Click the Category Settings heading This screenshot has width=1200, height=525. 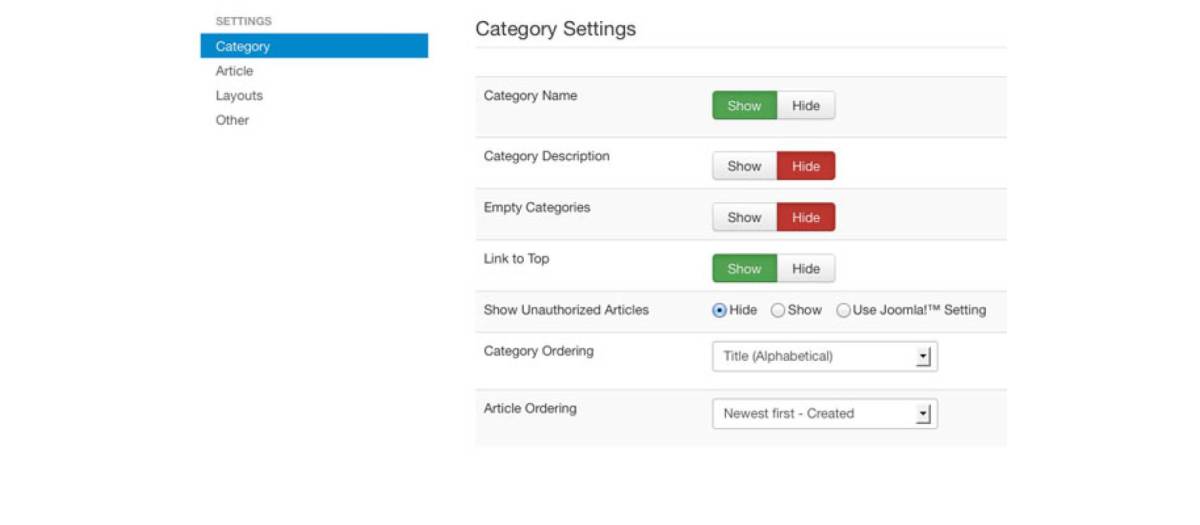click(x=555, y=29)
